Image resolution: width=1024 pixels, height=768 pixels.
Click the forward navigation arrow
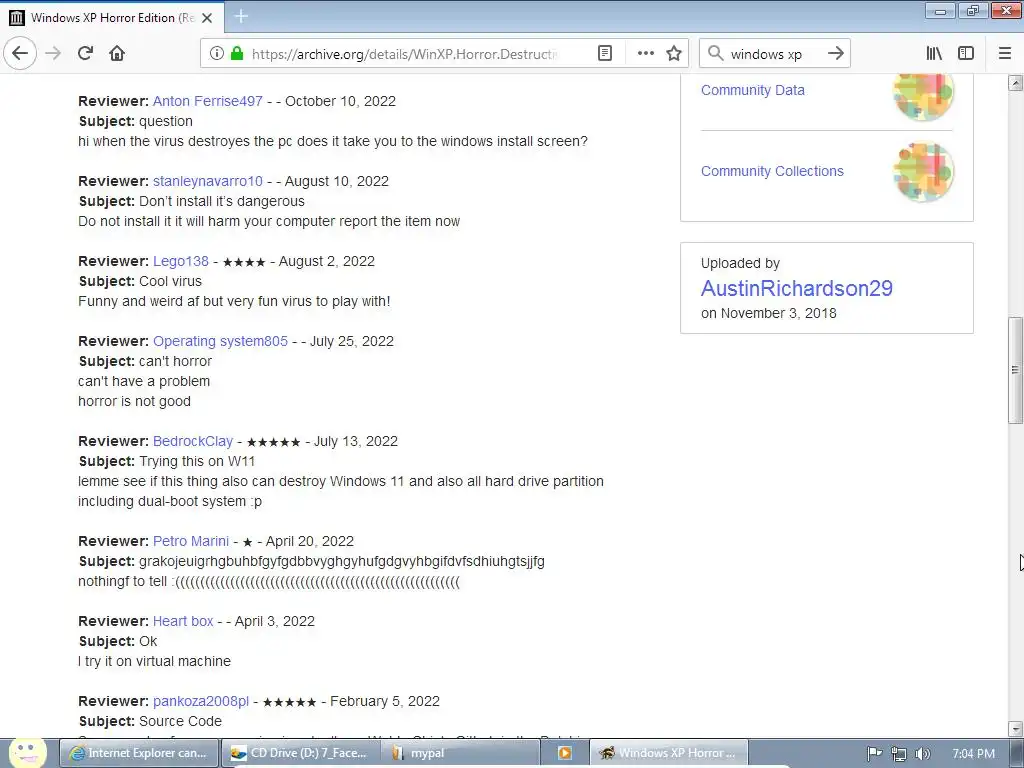point(53,54)
